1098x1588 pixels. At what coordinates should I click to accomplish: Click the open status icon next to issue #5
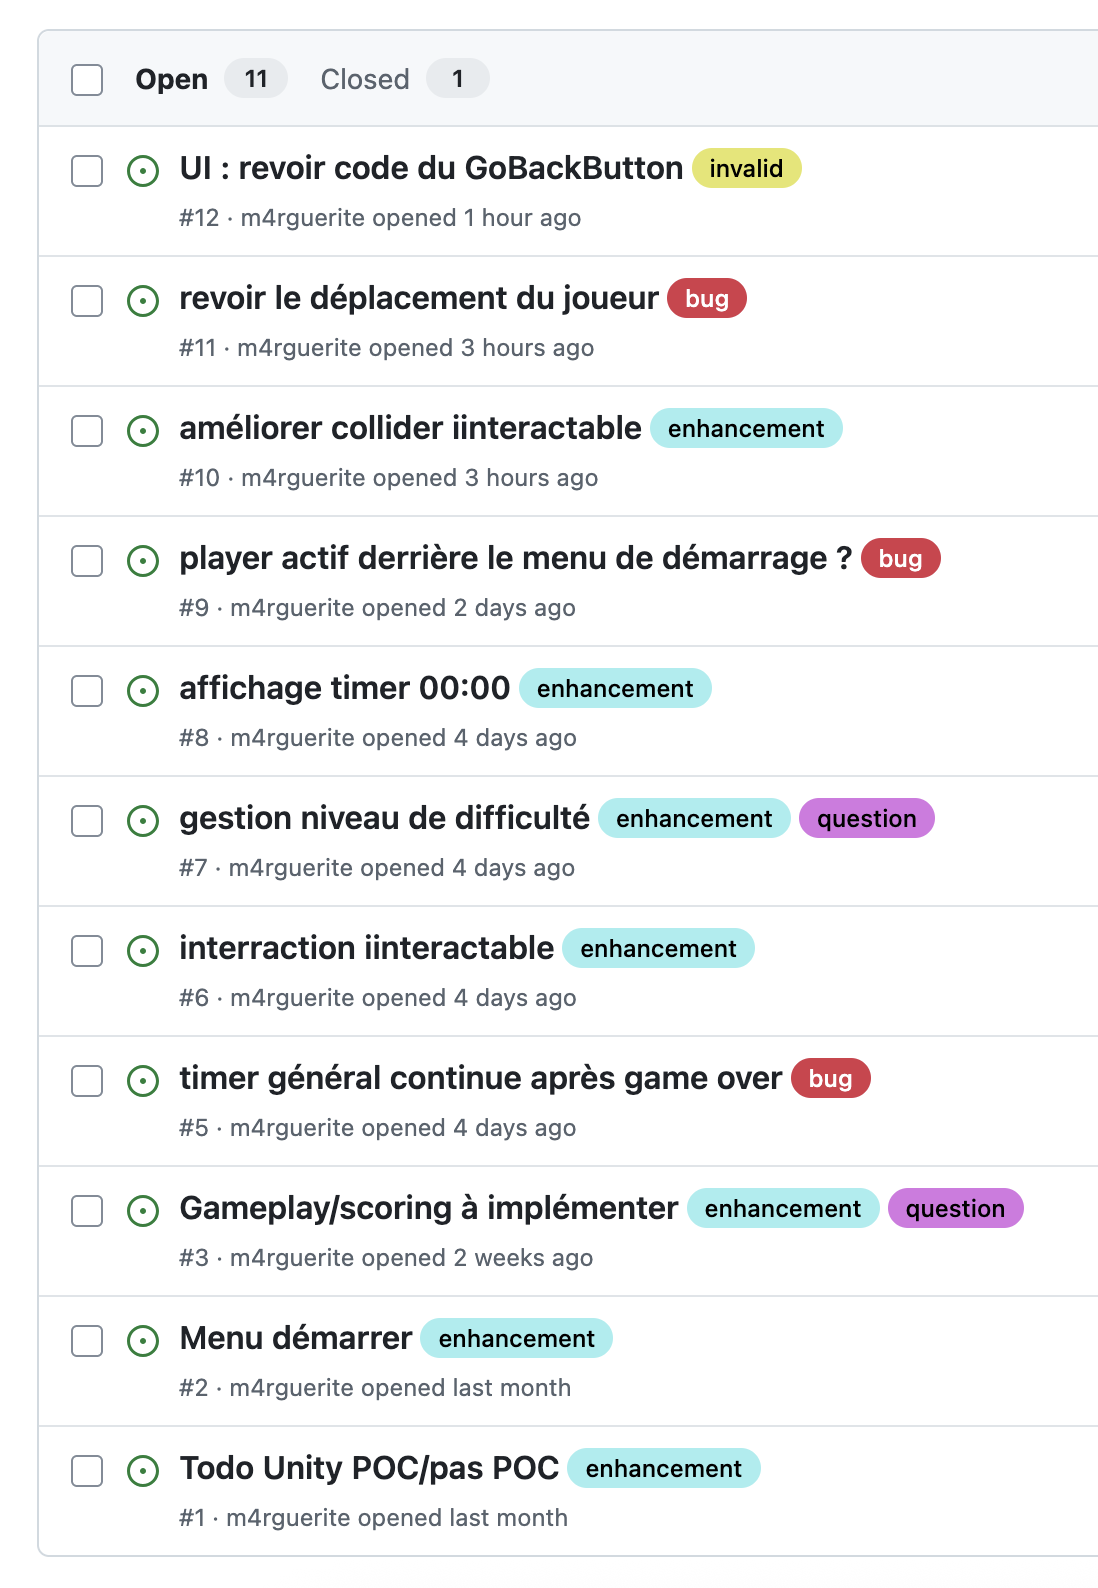143,1080
